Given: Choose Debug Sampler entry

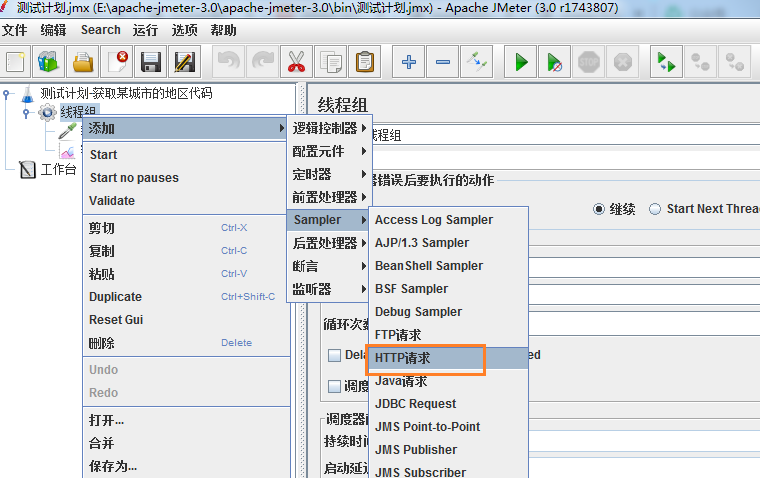Looking at the screenshot, I should 448,312.
